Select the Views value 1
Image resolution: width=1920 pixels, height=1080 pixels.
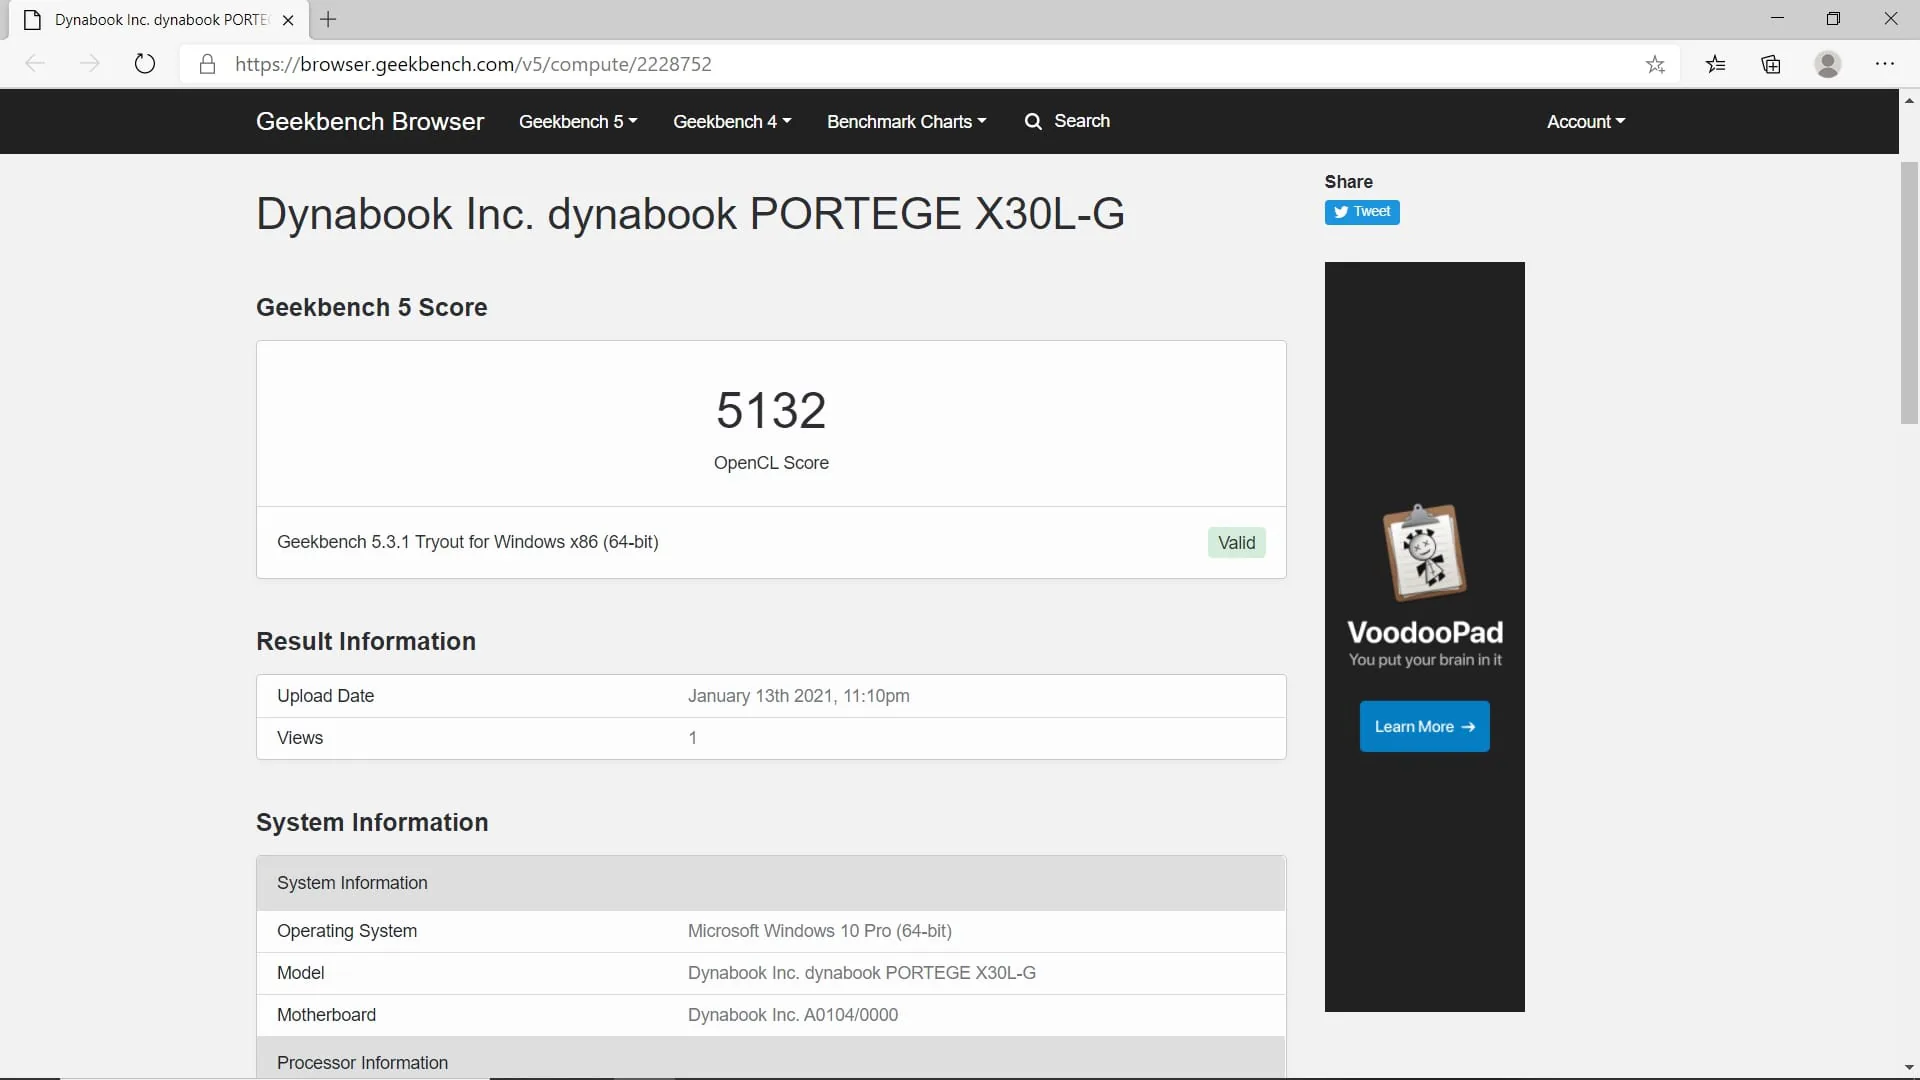tap(692, 738)
